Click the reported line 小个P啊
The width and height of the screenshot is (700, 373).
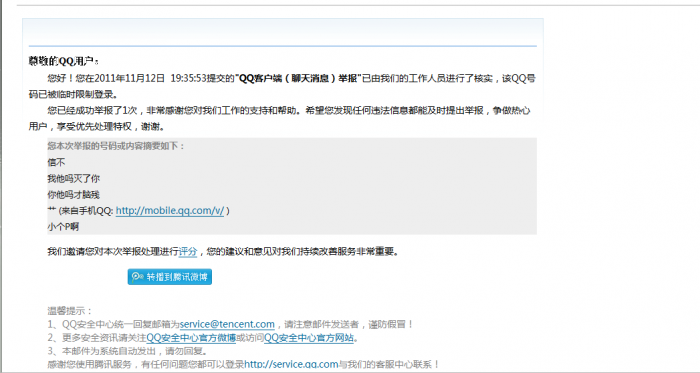click(63, 227)
